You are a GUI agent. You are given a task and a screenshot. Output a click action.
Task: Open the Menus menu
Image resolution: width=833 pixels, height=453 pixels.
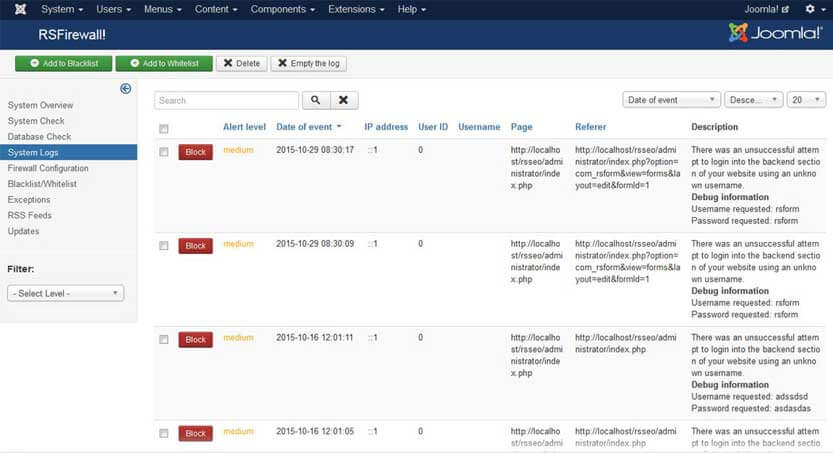(x=163, y=9)
